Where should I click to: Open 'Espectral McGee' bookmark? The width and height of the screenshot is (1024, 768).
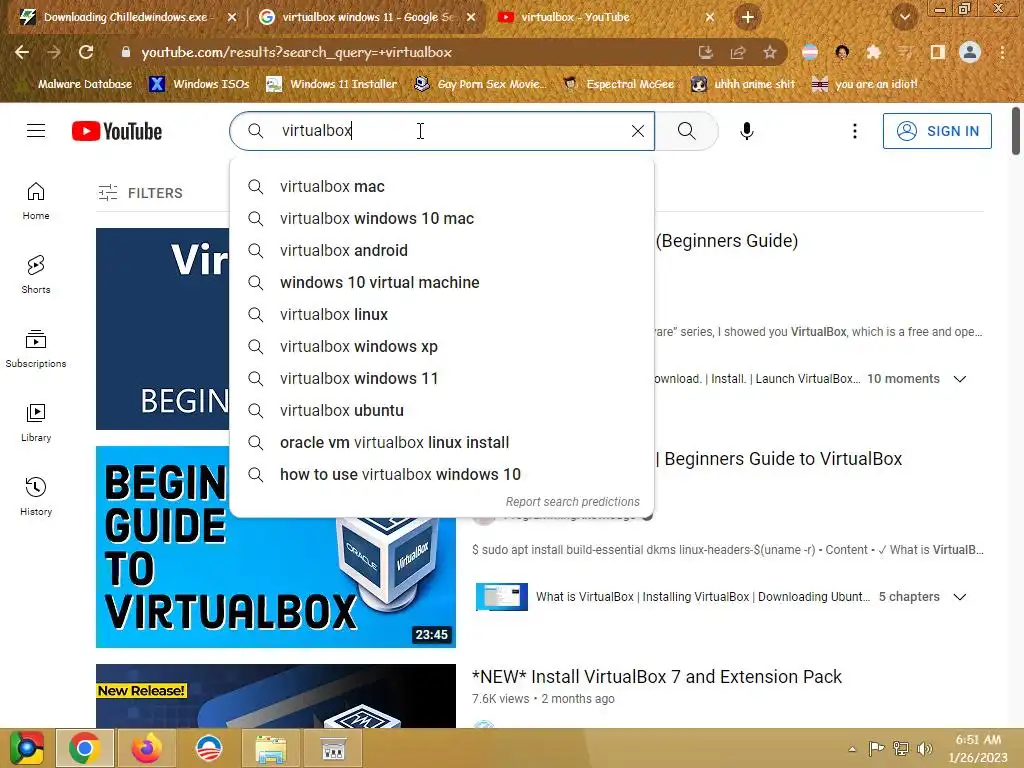click(618, 84)
